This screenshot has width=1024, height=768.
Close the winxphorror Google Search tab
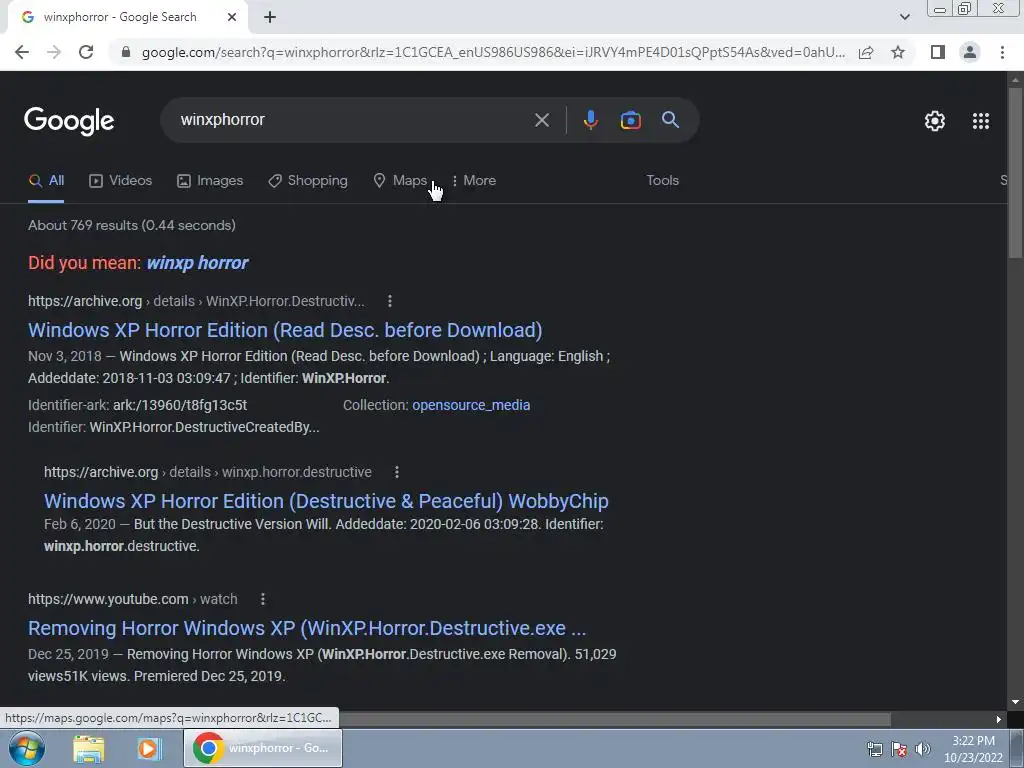[x=232, y=17]
